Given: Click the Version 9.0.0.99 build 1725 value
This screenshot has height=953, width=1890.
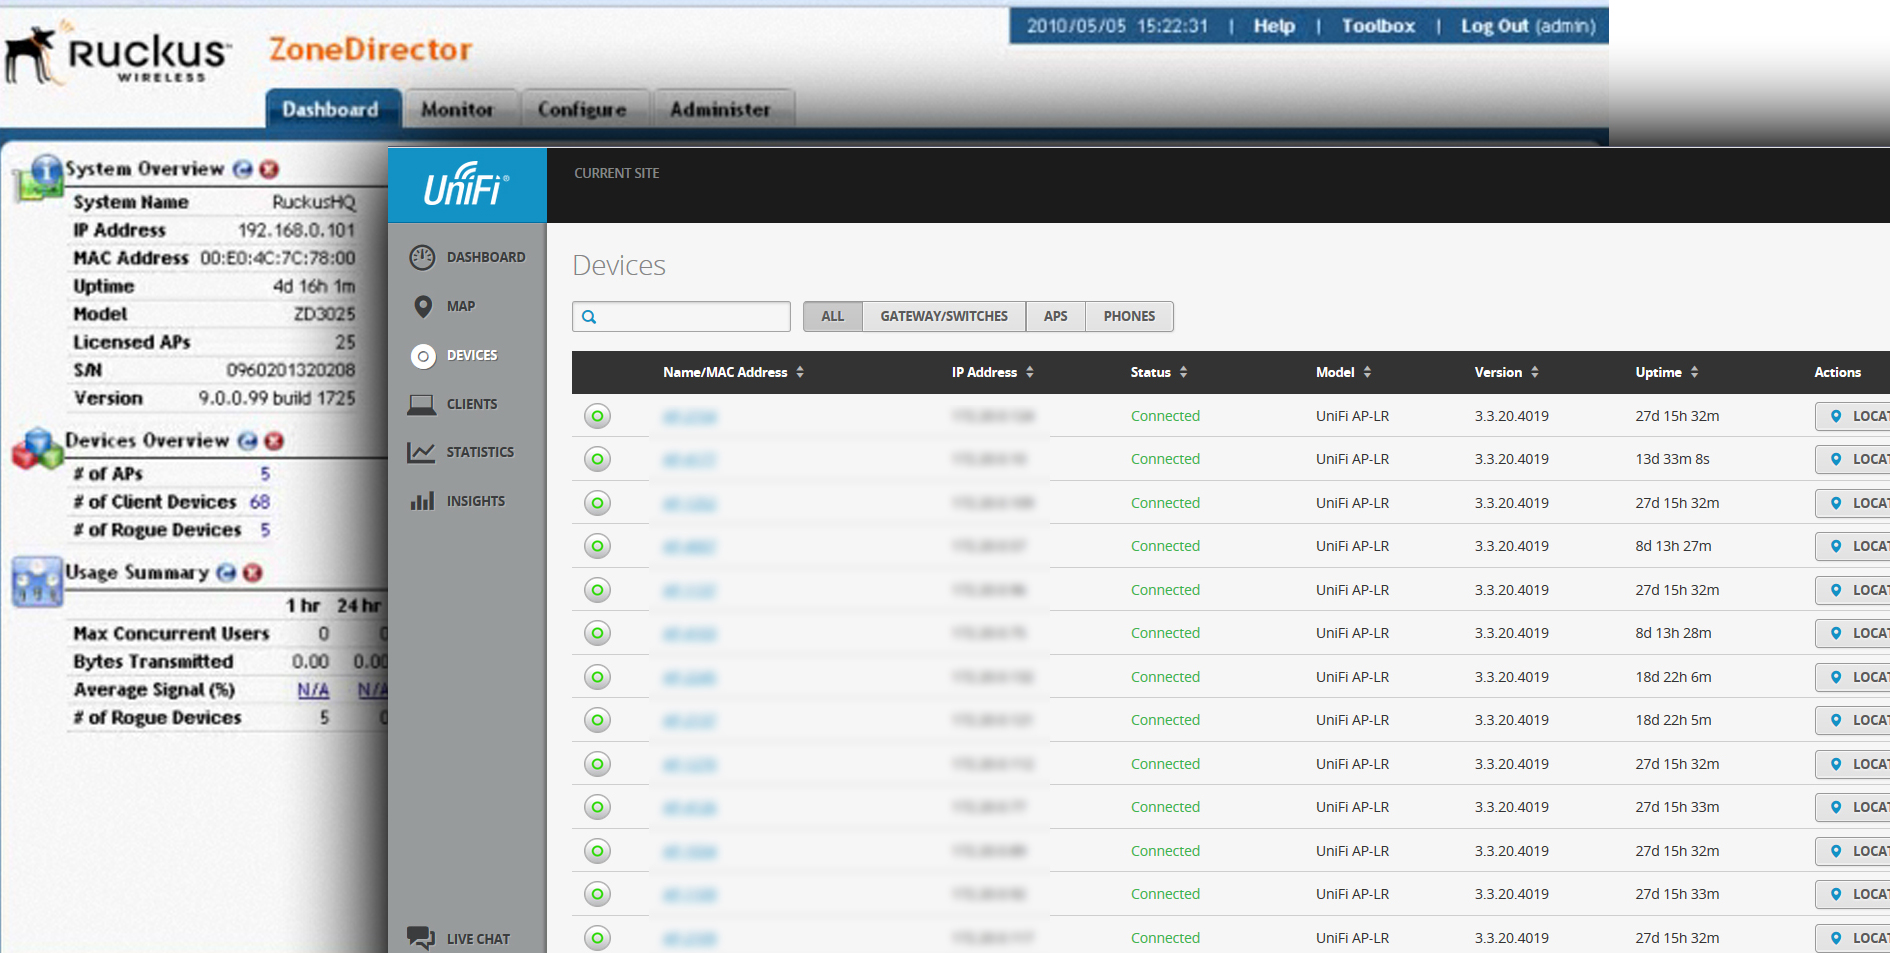Looking at the screenshot, I should pyautogui.click(x=277, y=398).
